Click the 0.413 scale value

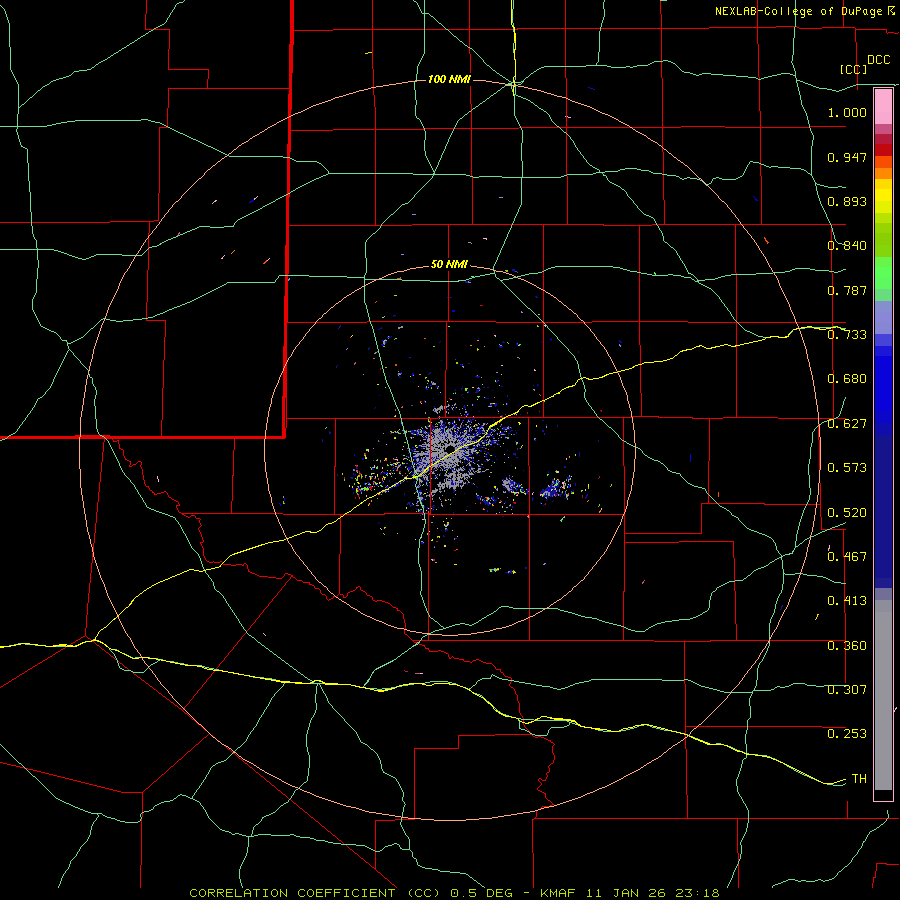tap(847, 601)
